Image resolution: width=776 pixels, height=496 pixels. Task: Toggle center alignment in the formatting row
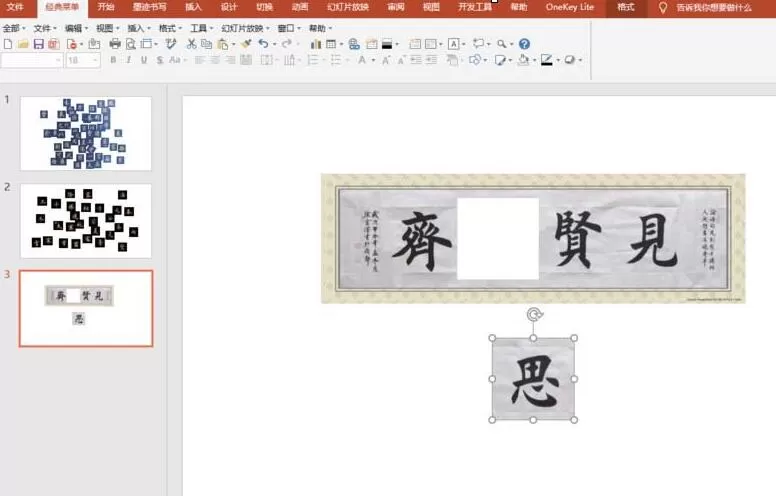pos(215,60)
